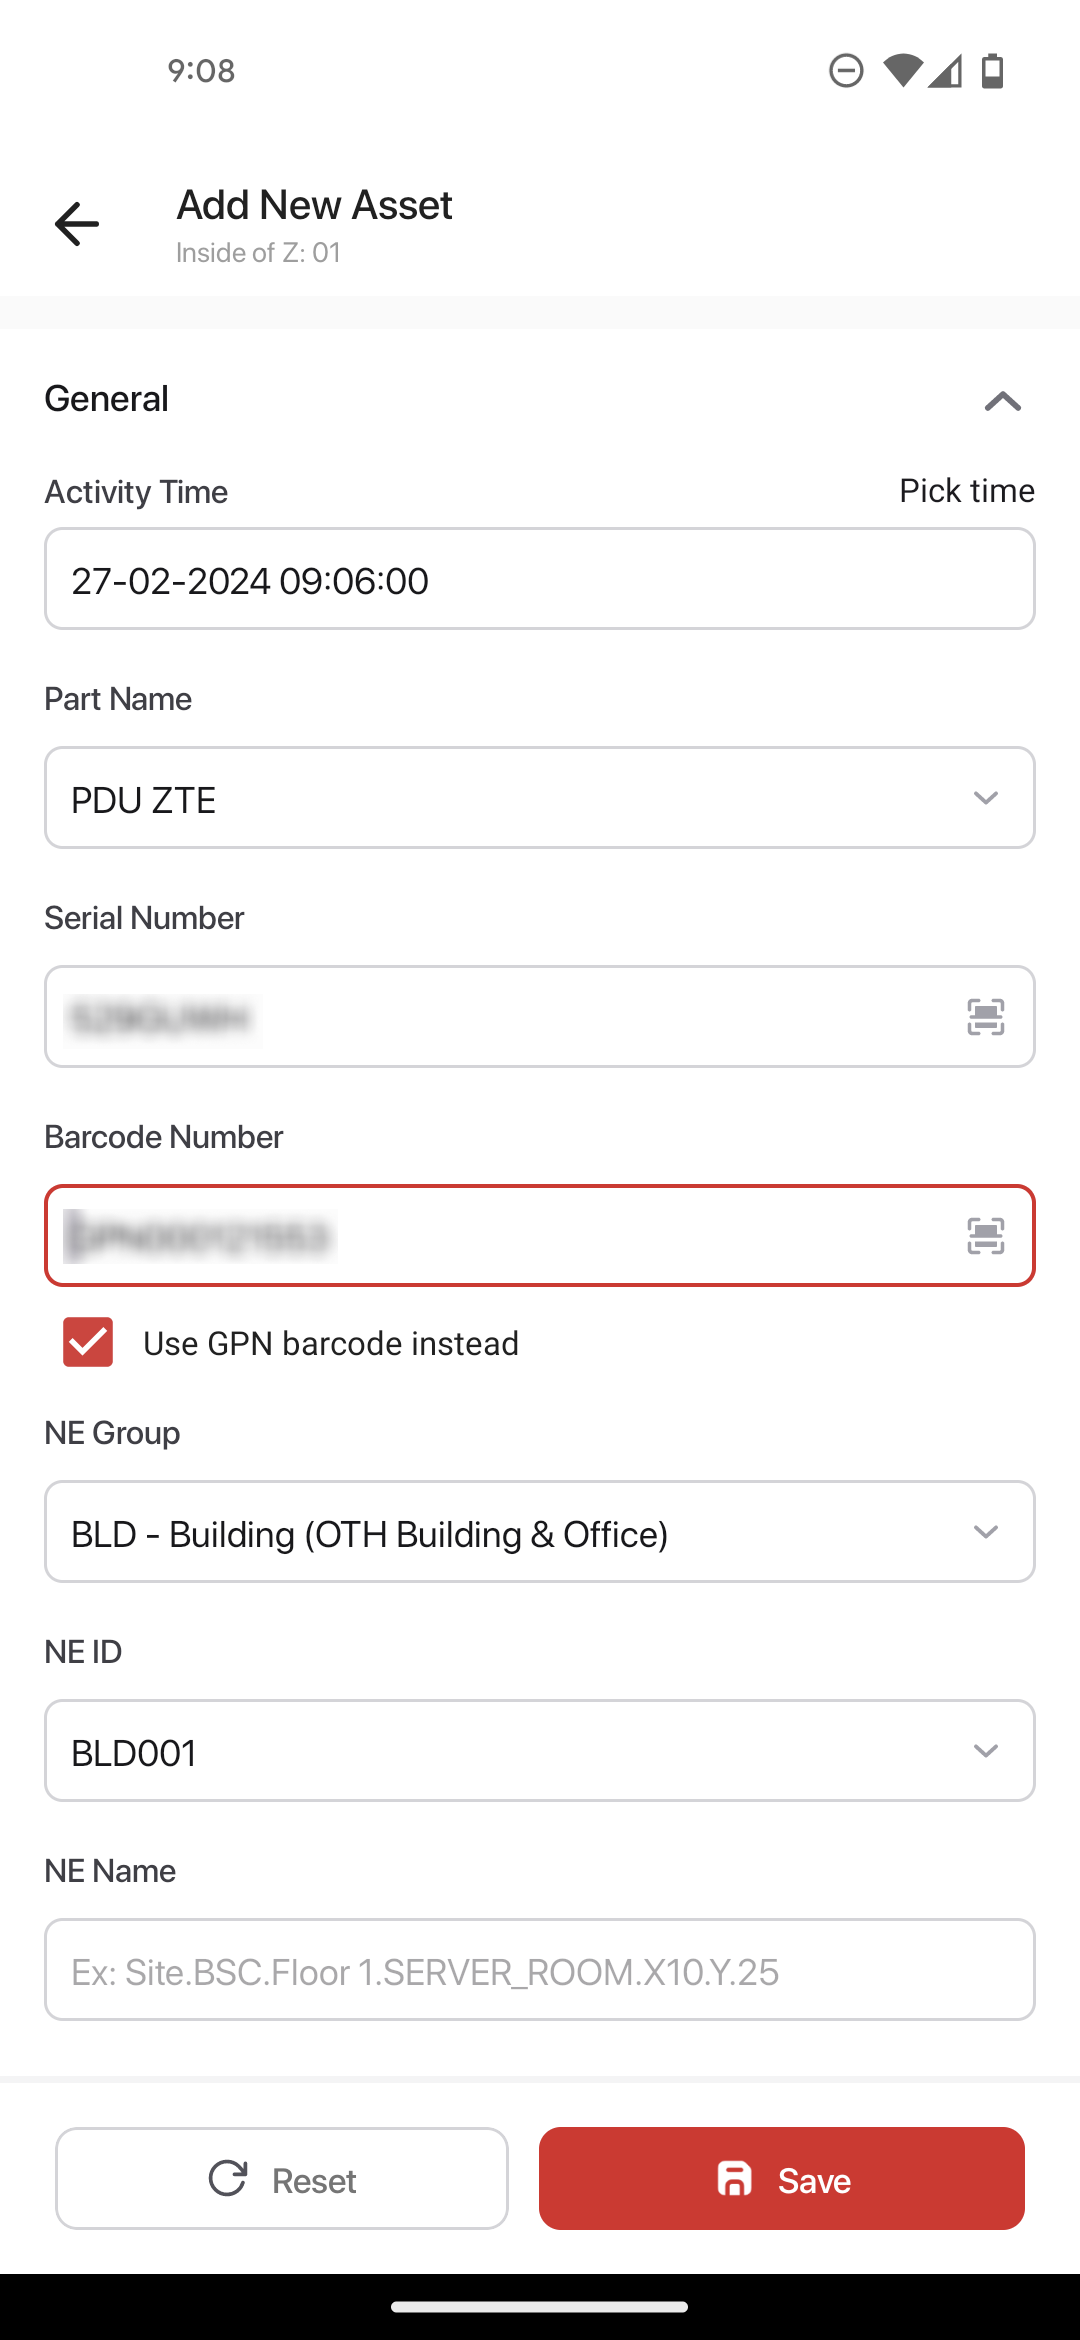Screen dimensions: 1080x2340
Task: Focus the Activity Time field
Action: 540,579
